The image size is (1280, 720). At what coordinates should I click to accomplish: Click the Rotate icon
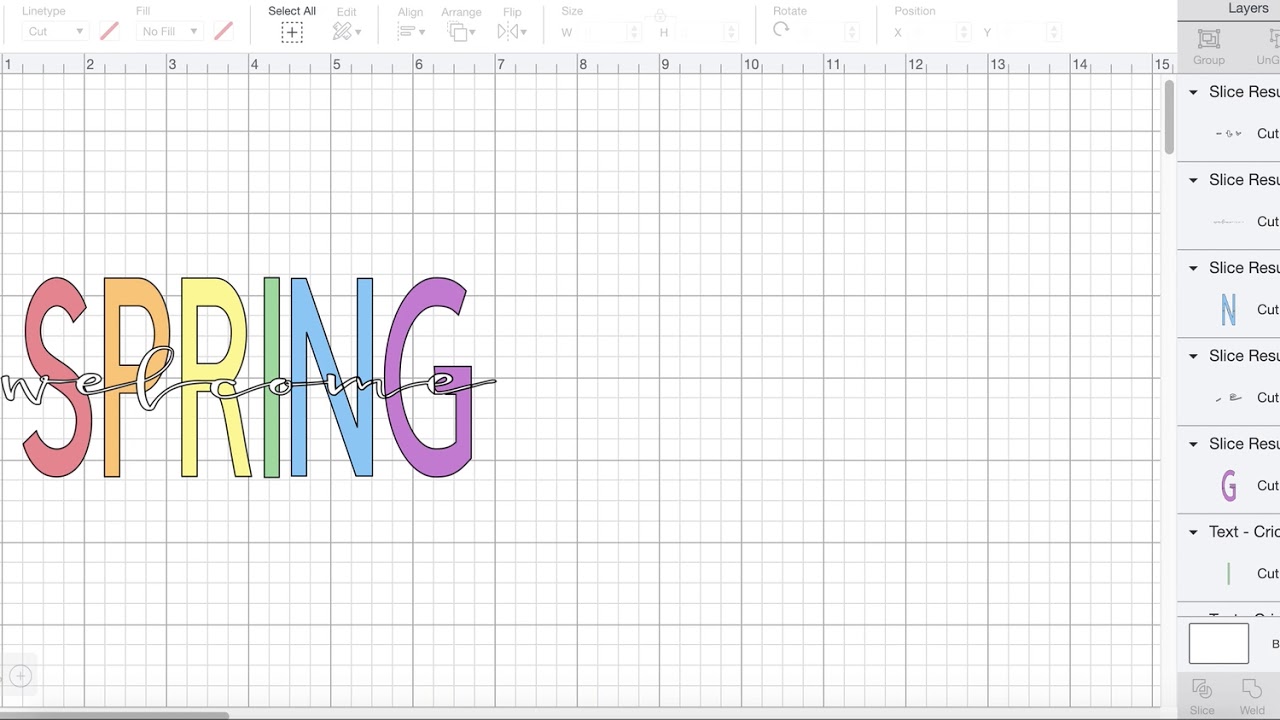pos(781,30)
